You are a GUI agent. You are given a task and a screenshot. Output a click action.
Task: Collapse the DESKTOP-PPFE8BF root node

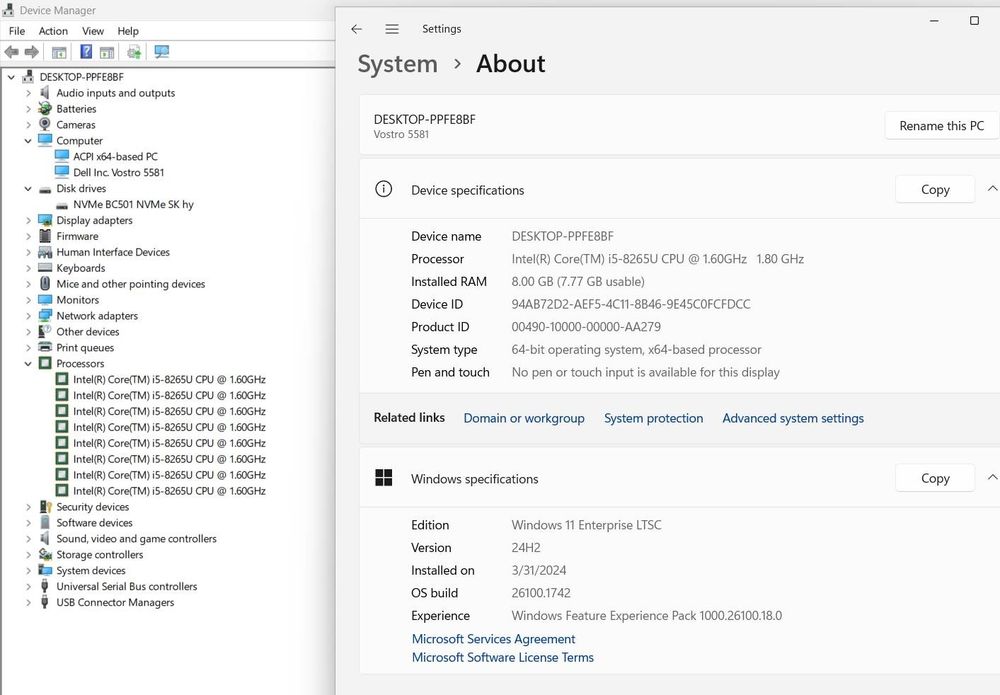coord(11,77)
